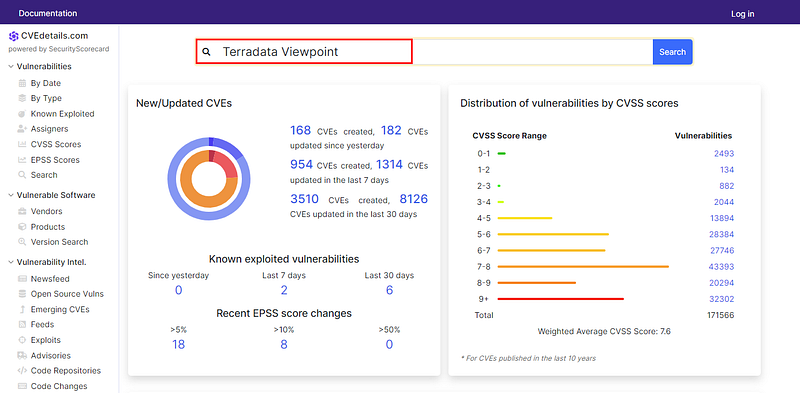
Task: Click the Last 30 days exploited count 6
Action: pos(389,290)
